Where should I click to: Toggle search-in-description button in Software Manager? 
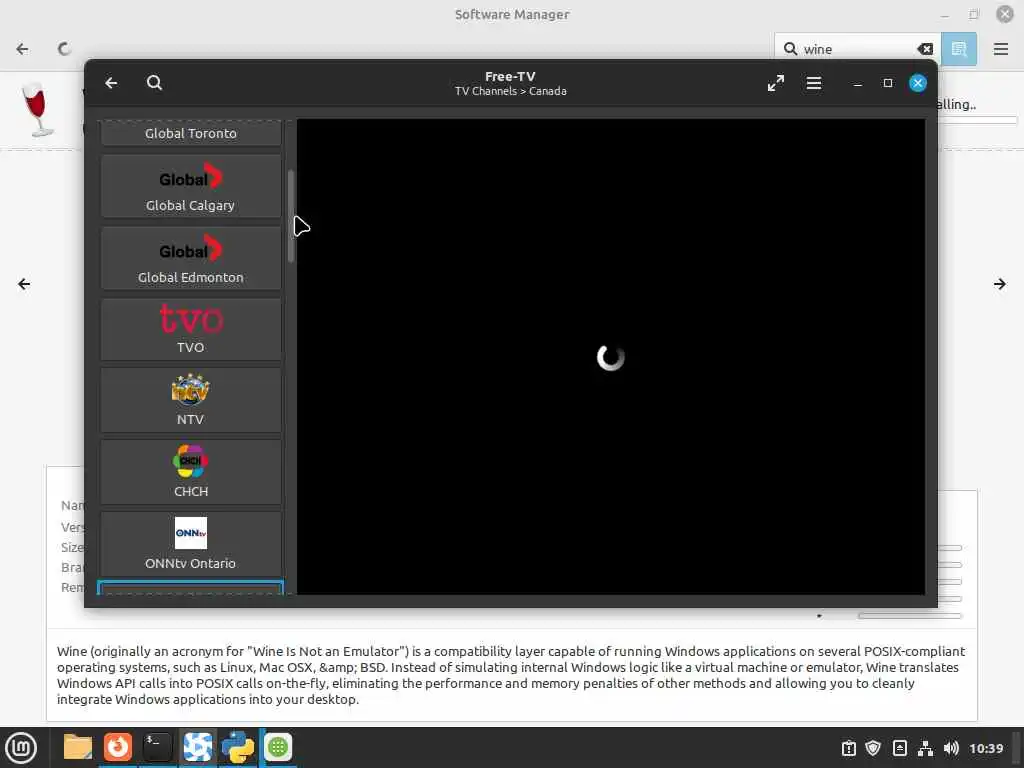pos(959,49)
